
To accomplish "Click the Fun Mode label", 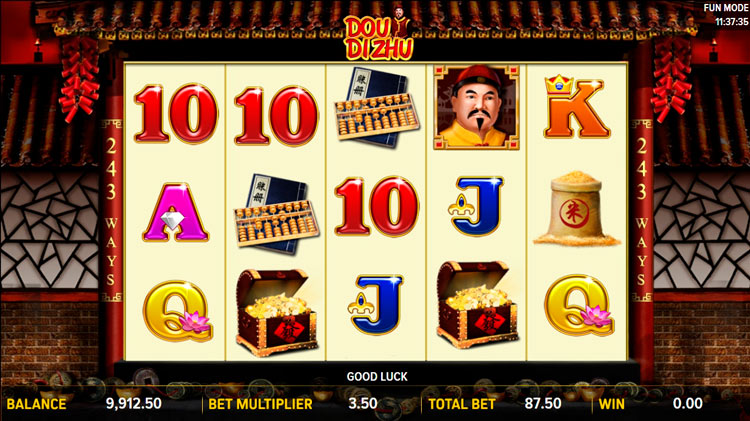I will (726, 8).
